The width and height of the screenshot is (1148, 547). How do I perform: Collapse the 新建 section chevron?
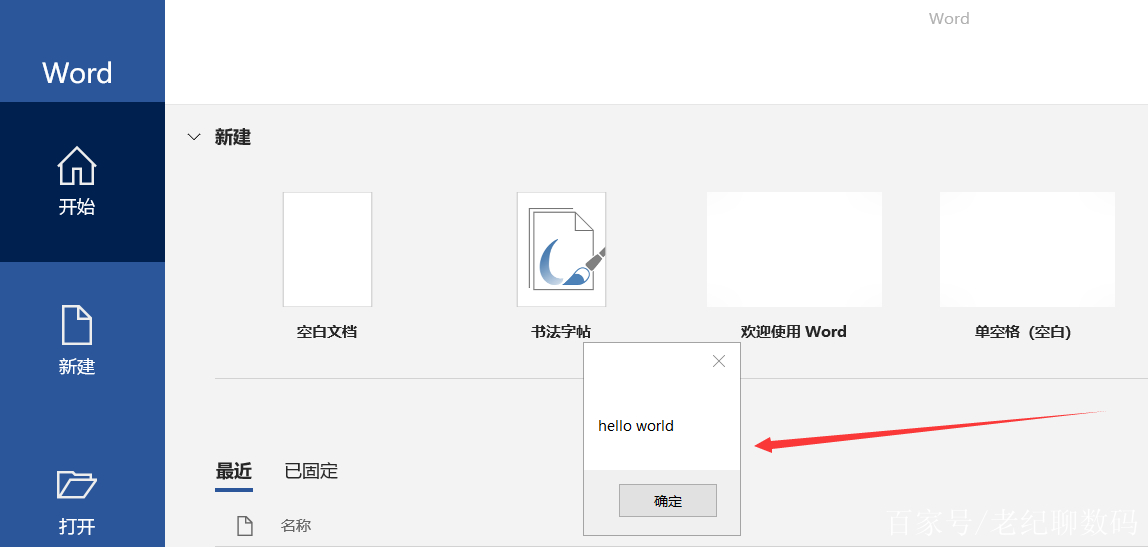[194, 137]
